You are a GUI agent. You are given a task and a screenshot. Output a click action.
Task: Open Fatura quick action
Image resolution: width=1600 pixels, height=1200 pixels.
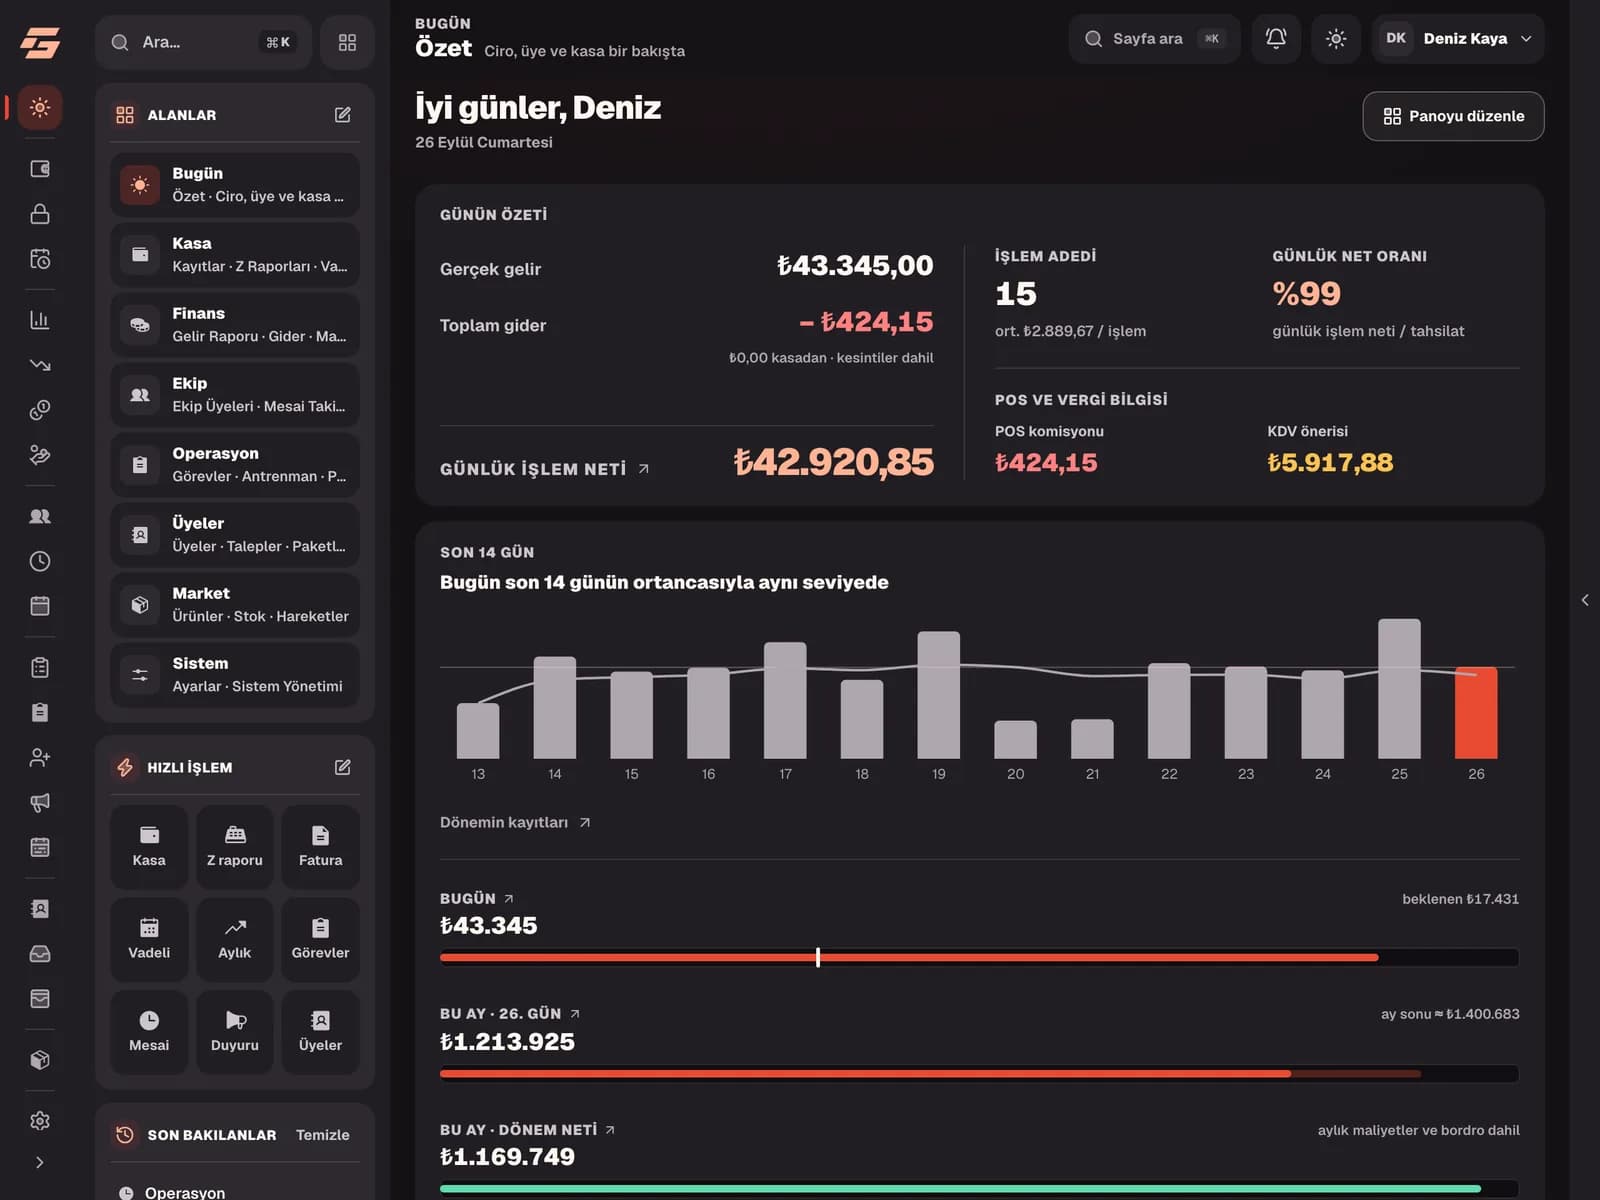pos(320,846)
